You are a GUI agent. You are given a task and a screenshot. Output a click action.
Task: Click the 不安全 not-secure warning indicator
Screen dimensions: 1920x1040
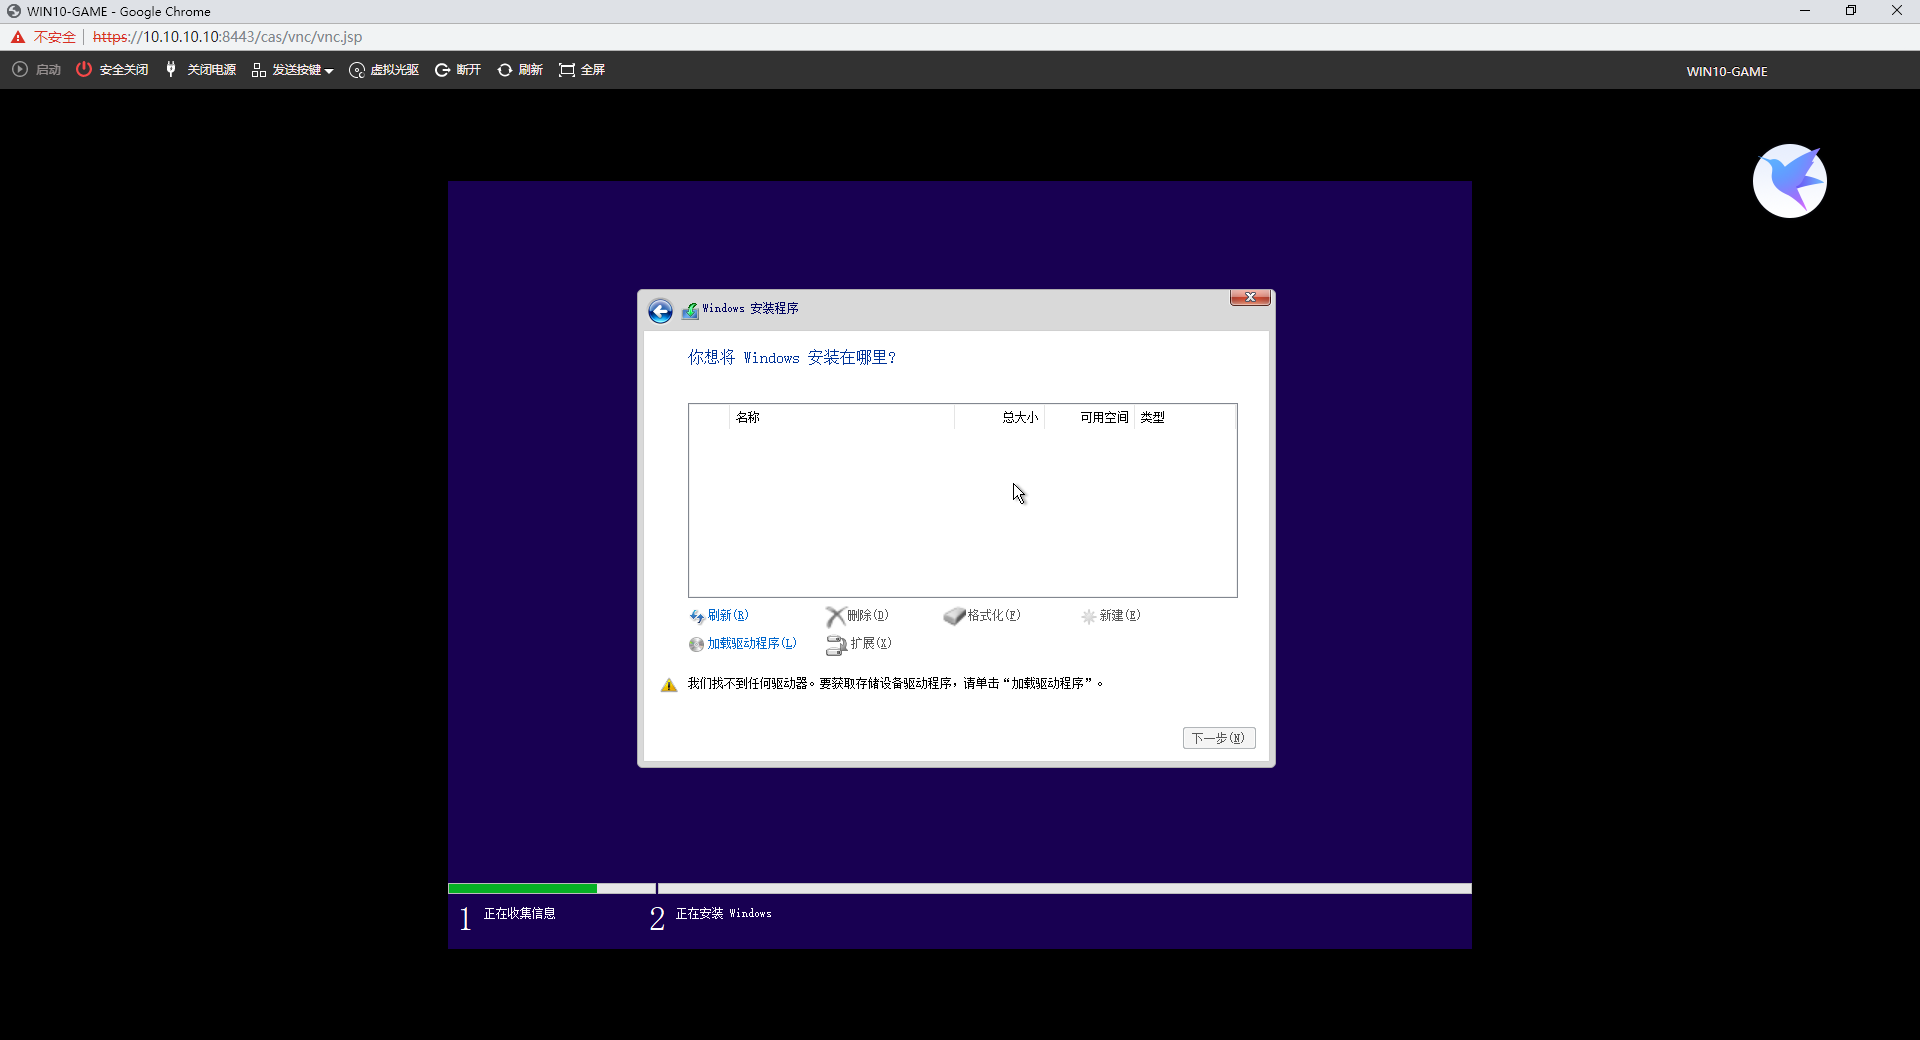coord(44,37)
